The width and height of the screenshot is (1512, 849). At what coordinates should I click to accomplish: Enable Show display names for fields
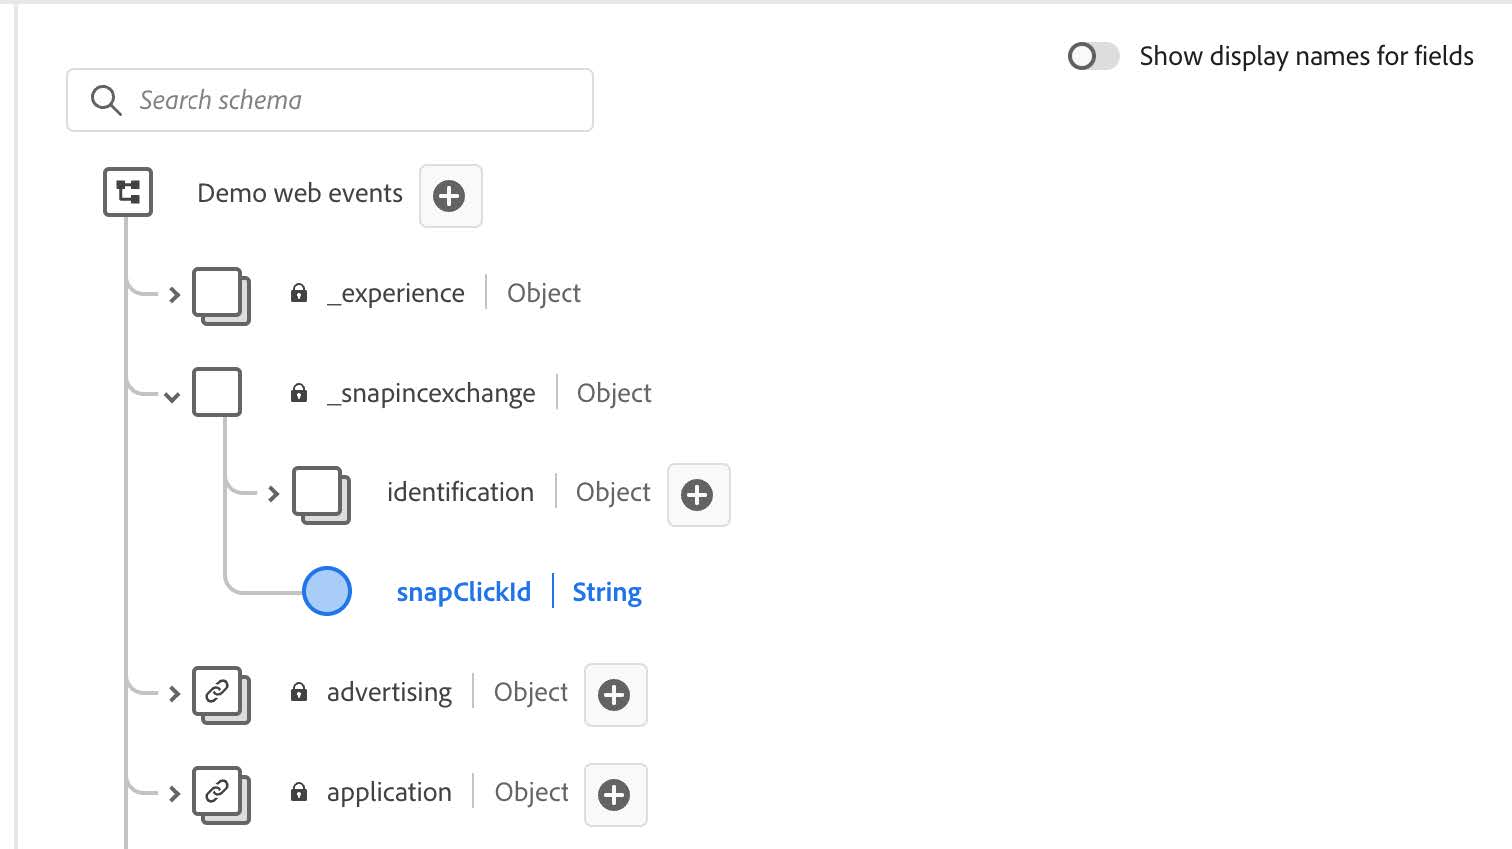pos(1092,56)
